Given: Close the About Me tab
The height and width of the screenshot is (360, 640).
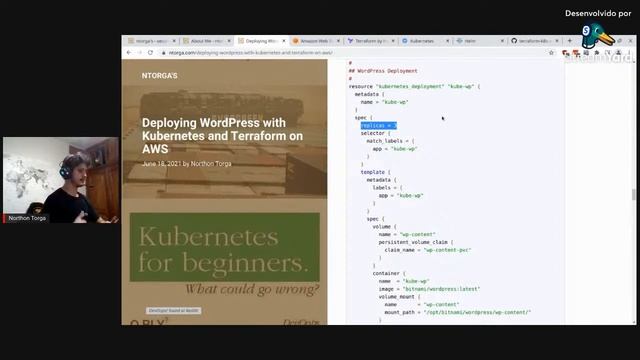Looking at the screenshot, I should 229,41.
